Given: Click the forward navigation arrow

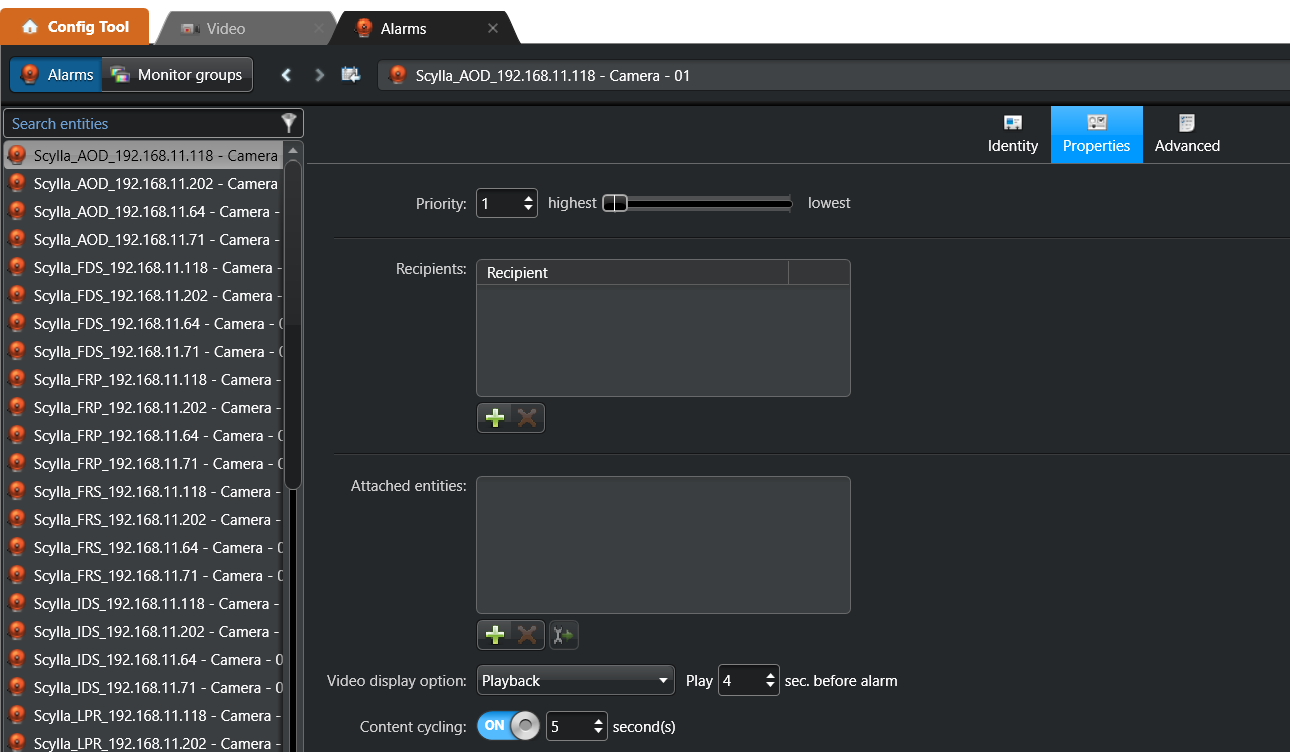Looking at the screenshot, I should tap(319, 75).
